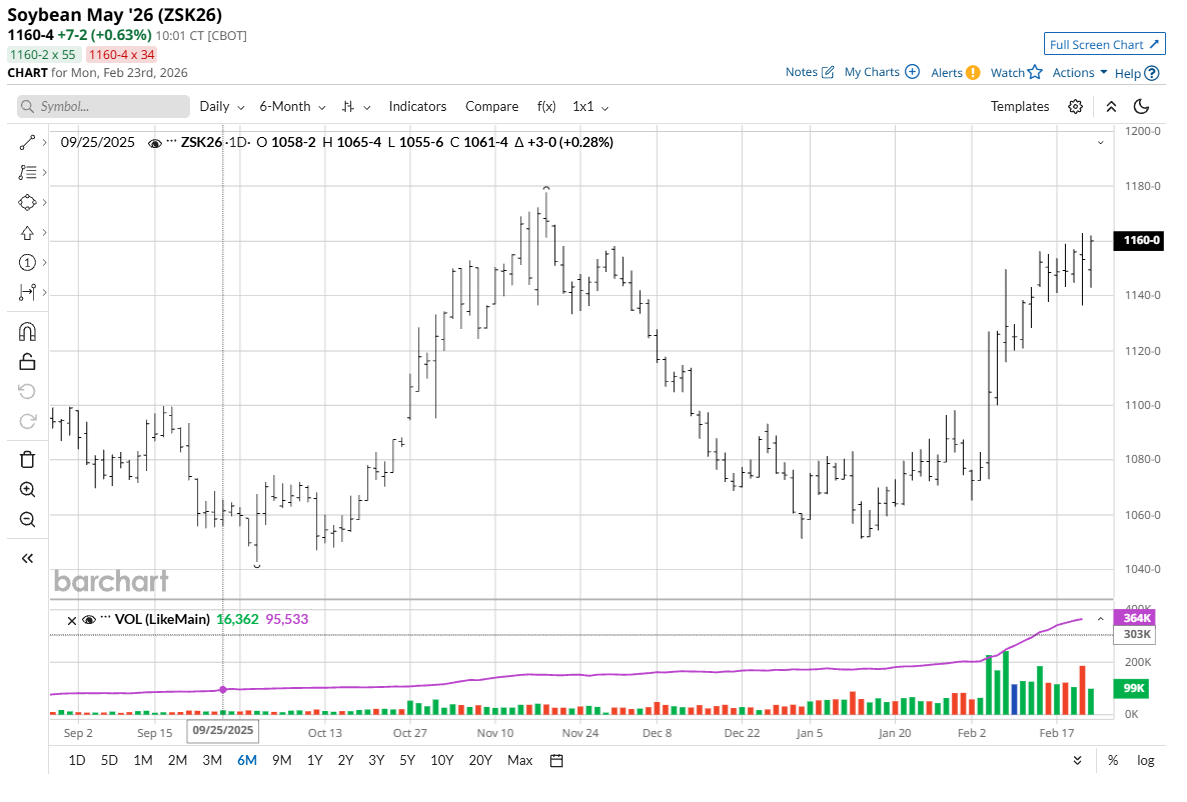Click the 09/25/2025 crosshair date label
The height and width of the screenshot is (802, 1187).
(x=223, y=730)
